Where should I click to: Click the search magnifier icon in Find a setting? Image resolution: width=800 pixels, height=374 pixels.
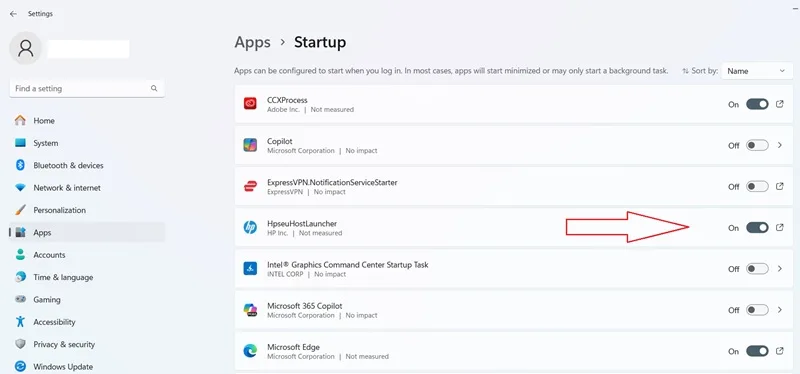(154, 88)
